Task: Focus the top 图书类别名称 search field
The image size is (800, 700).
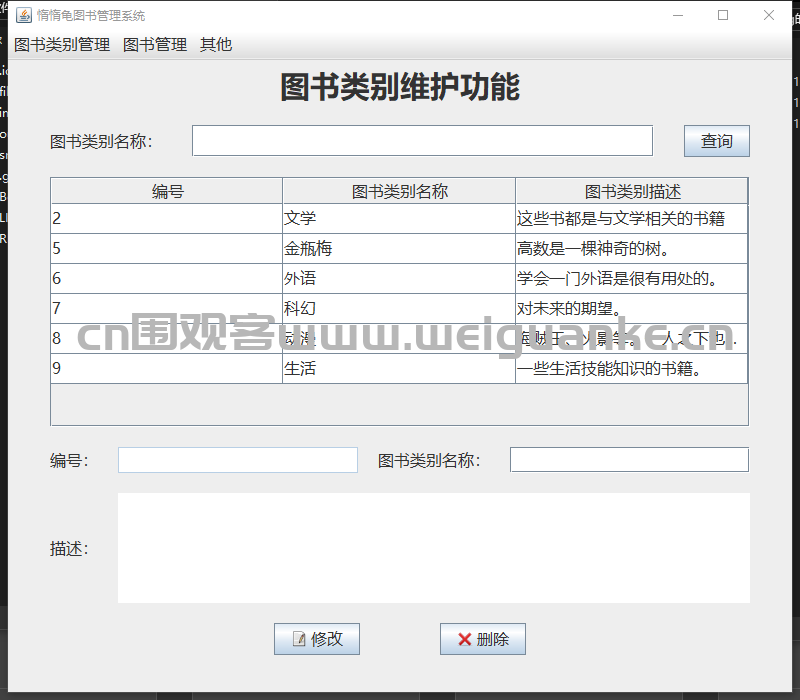Action: [x=422, y=141]
